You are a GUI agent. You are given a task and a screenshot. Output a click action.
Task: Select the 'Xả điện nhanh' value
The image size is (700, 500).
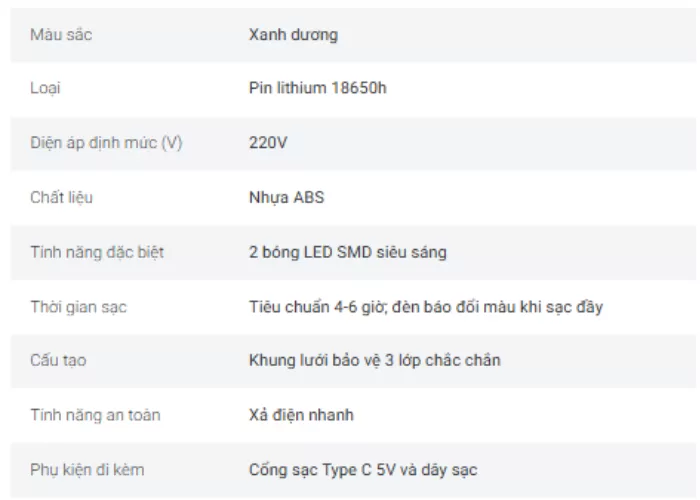coord(300,415)
